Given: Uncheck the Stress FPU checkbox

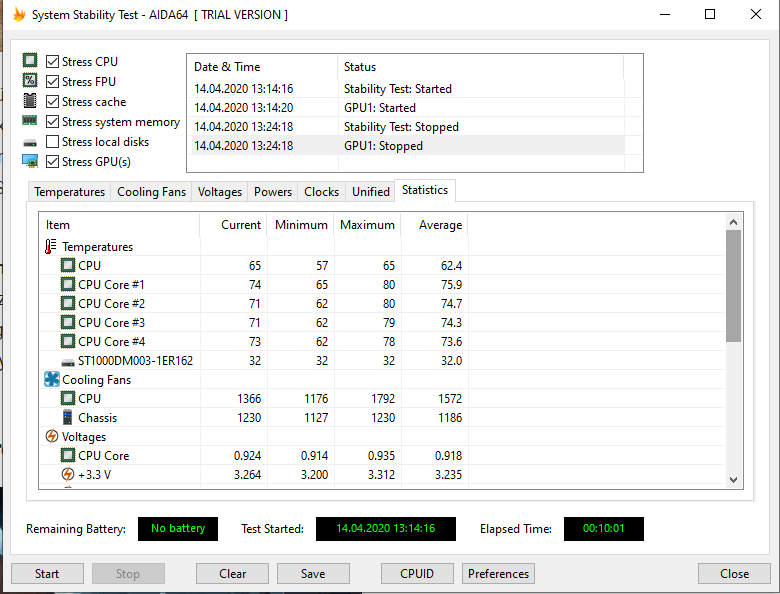Looking at the screenshot, I should pyautogui.click(x=52, y=81).
